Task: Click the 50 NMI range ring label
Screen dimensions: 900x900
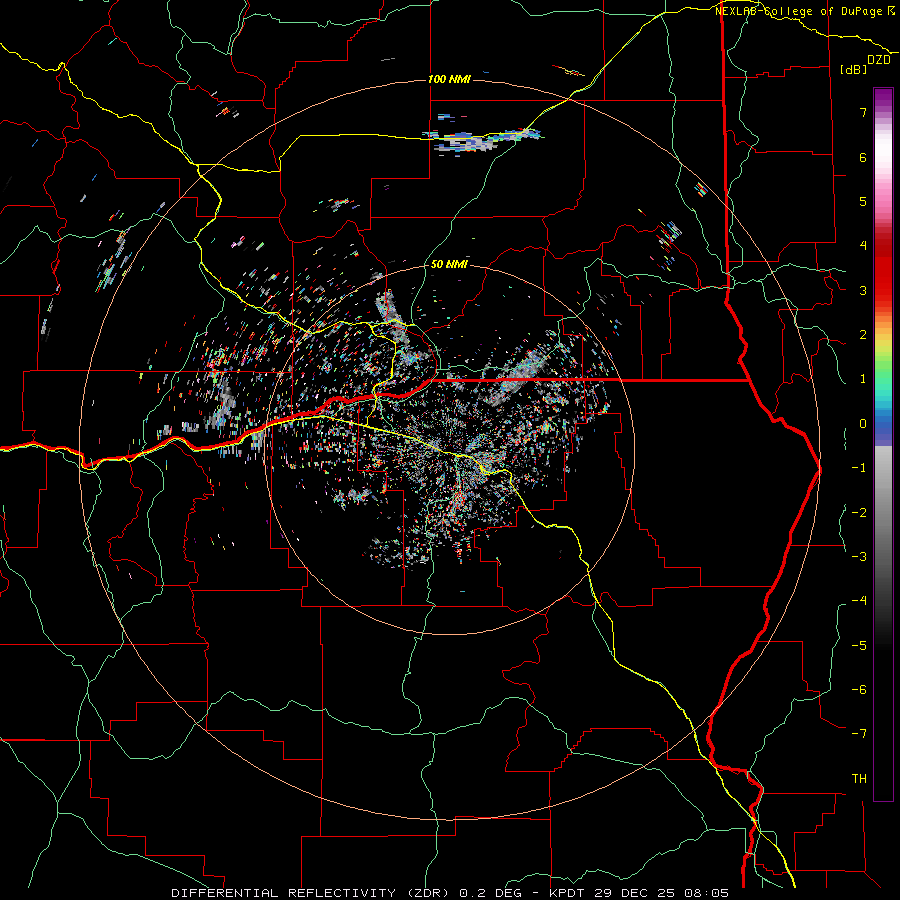Action: [x=449, y=264]
